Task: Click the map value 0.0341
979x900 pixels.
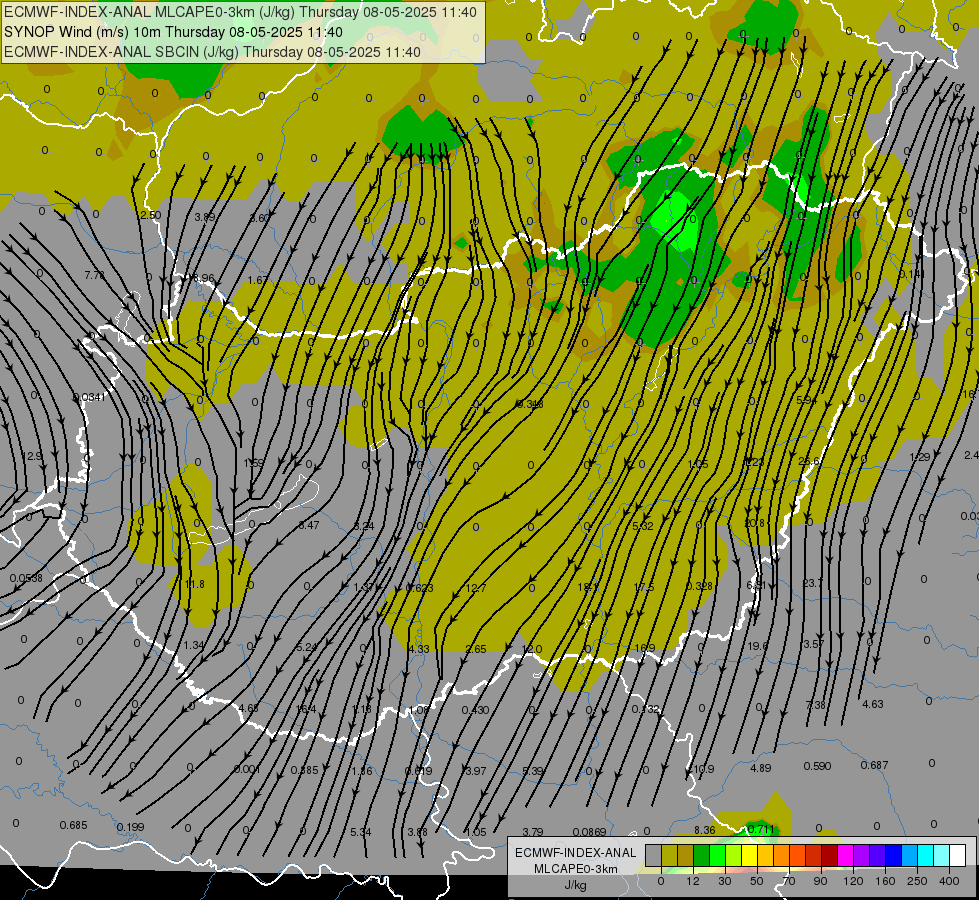Action: pos(90,397)
